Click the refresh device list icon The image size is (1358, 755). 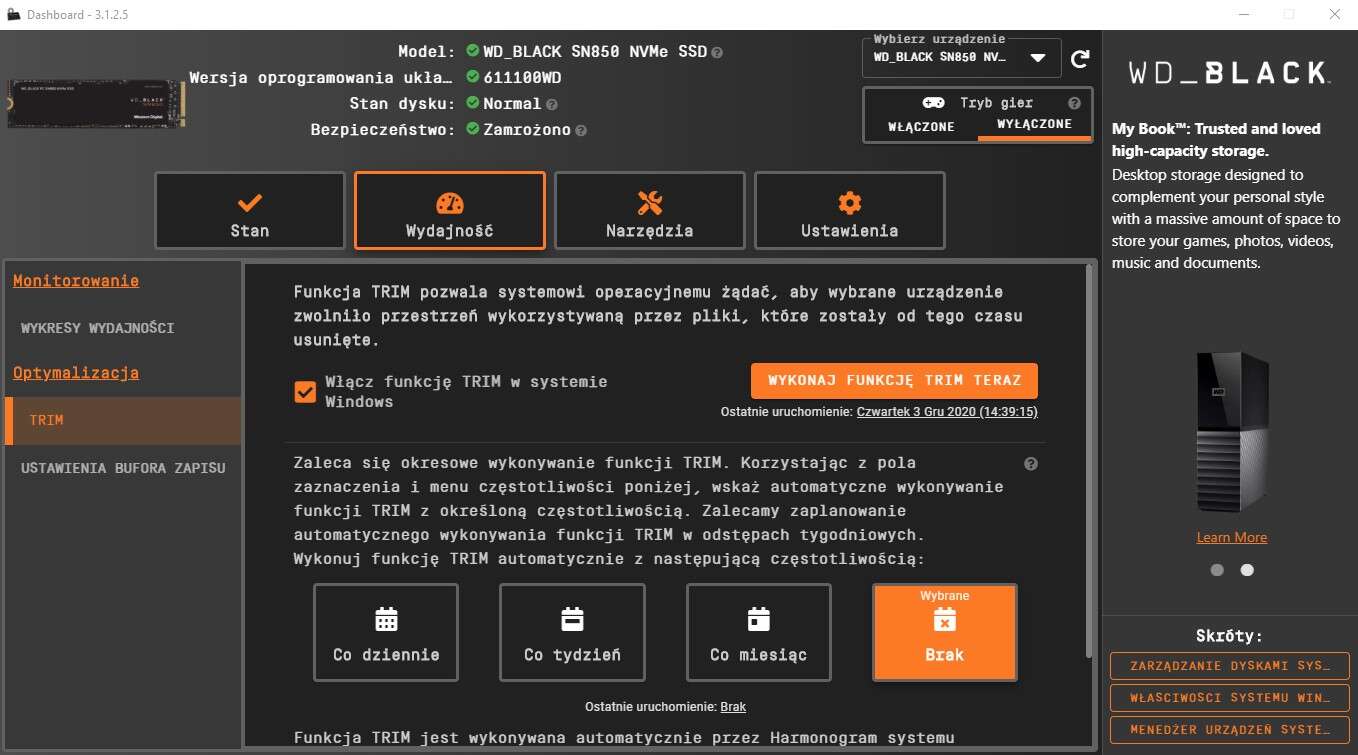[1080, 59]
